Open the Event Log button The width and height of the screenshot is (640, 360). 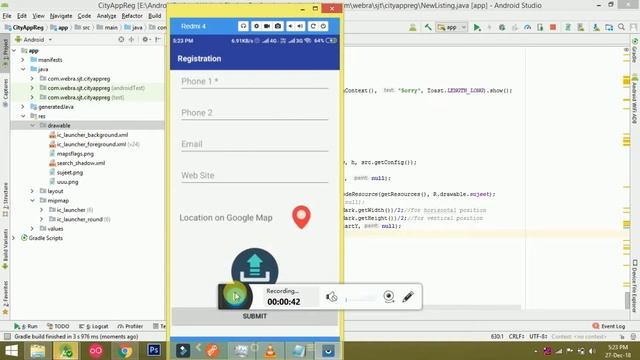[609, 326]
